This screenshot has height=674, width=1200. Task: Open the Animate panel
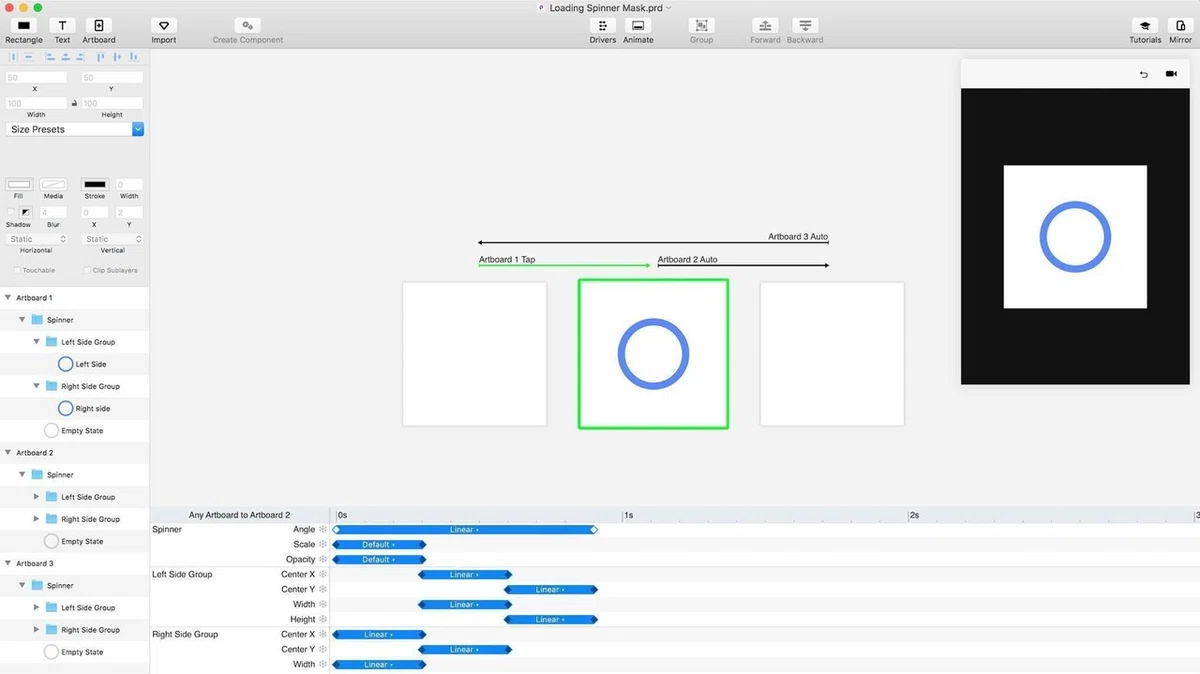(638, 25)
